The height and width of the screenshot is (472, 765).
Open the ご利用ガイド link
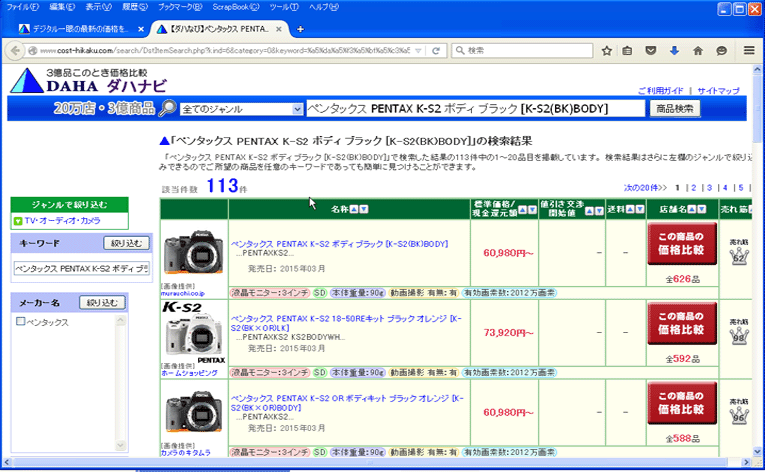pos(661,91)
